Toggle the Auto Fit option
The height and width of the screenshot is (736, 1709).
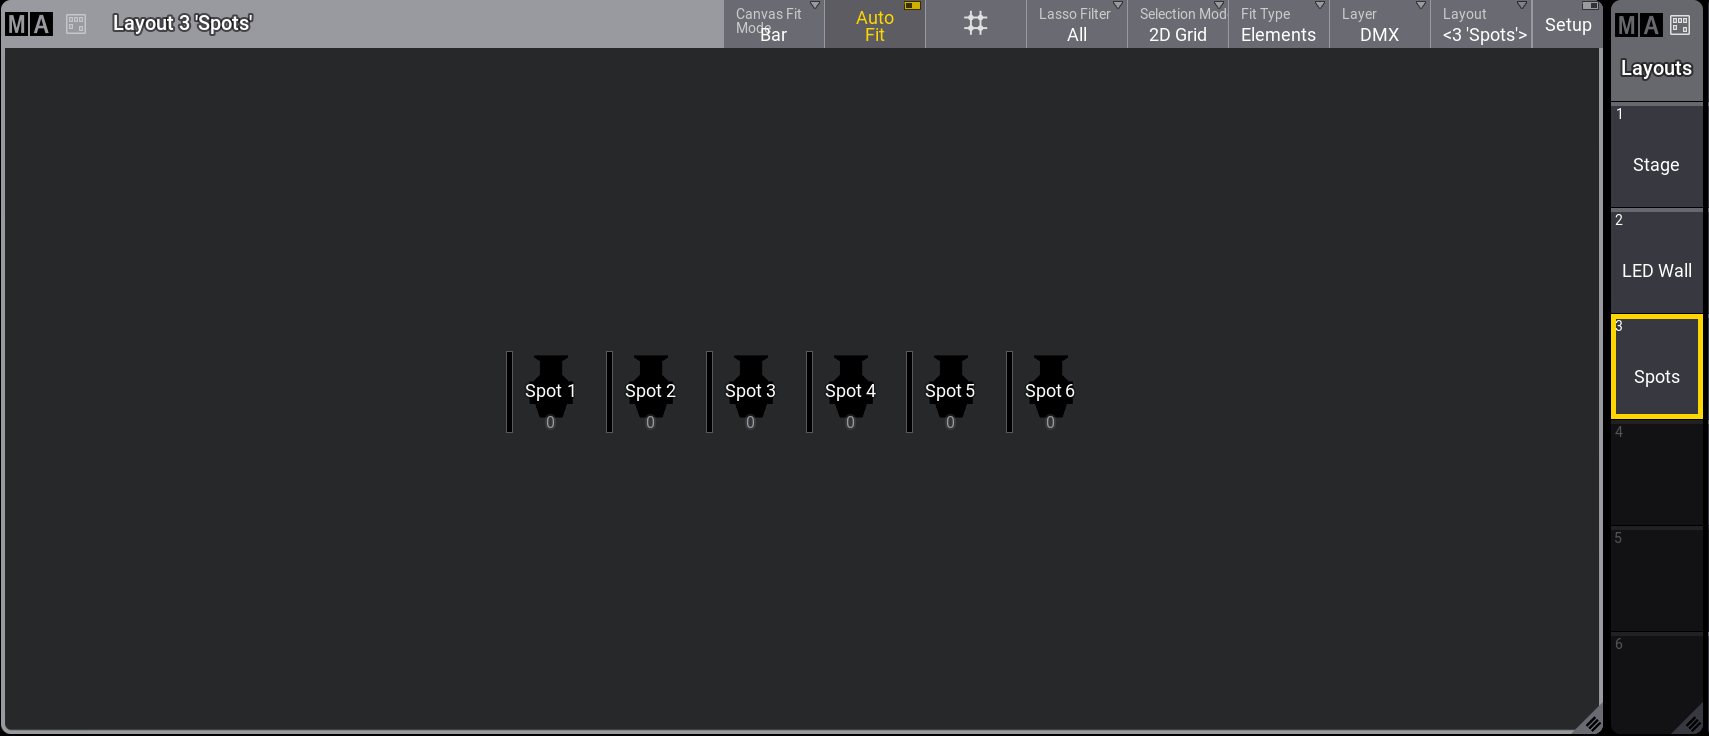pyautogui.click(x=875, y=25)
